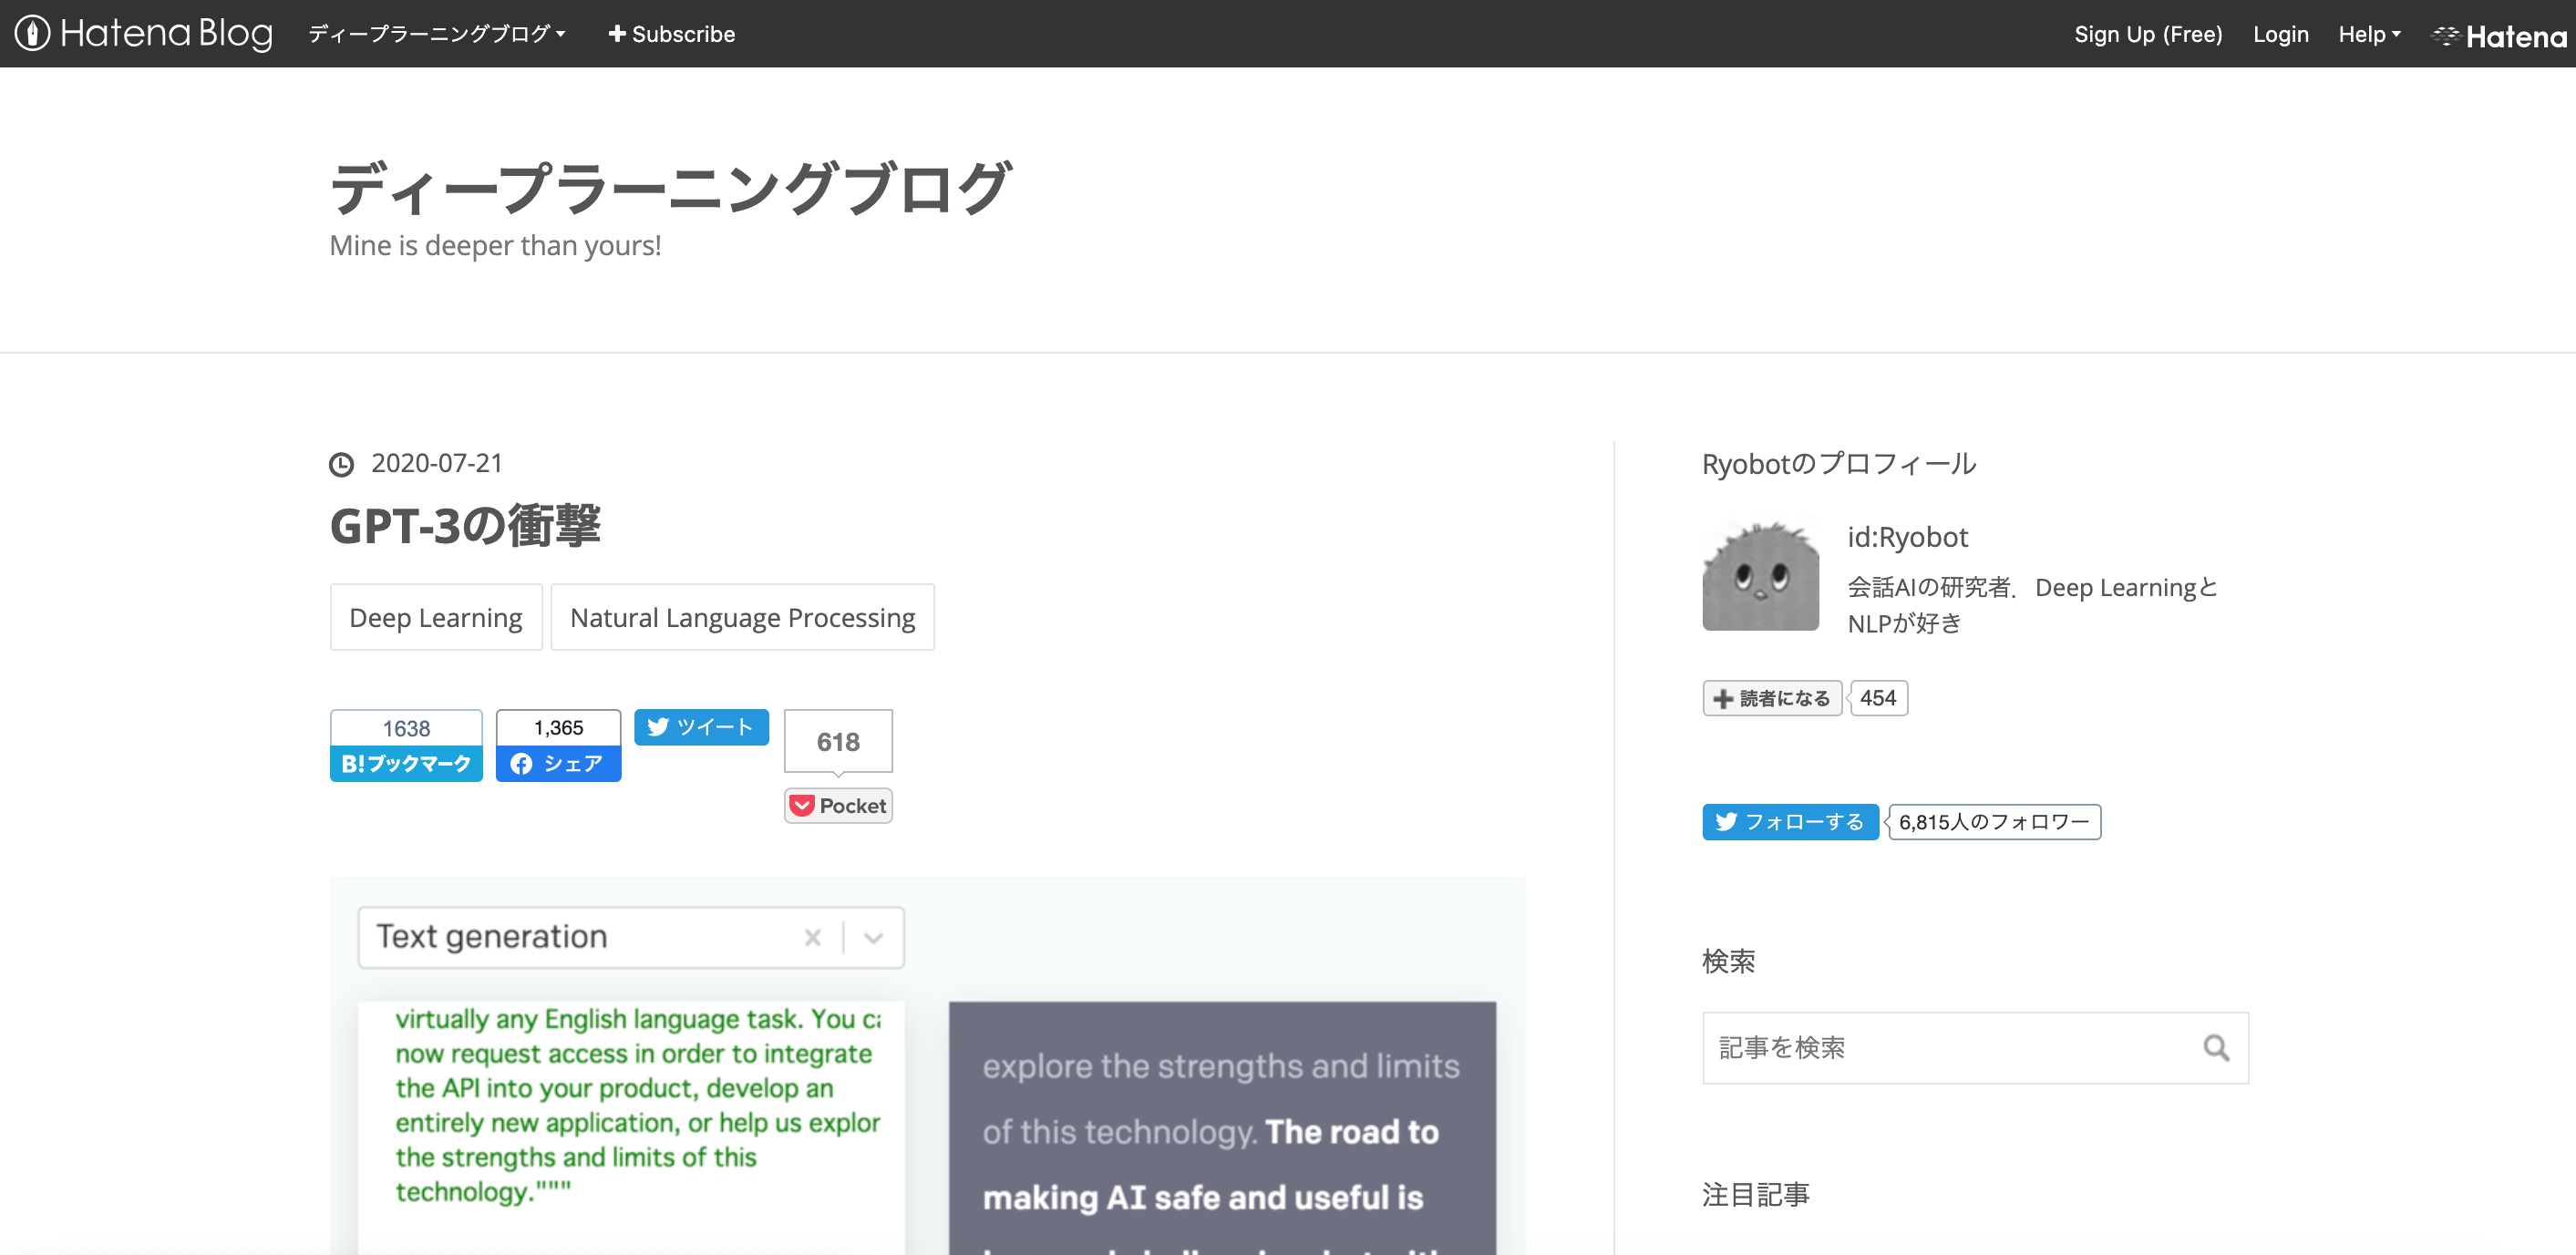Tweet the article with the ツイート button

coord(701,727)
